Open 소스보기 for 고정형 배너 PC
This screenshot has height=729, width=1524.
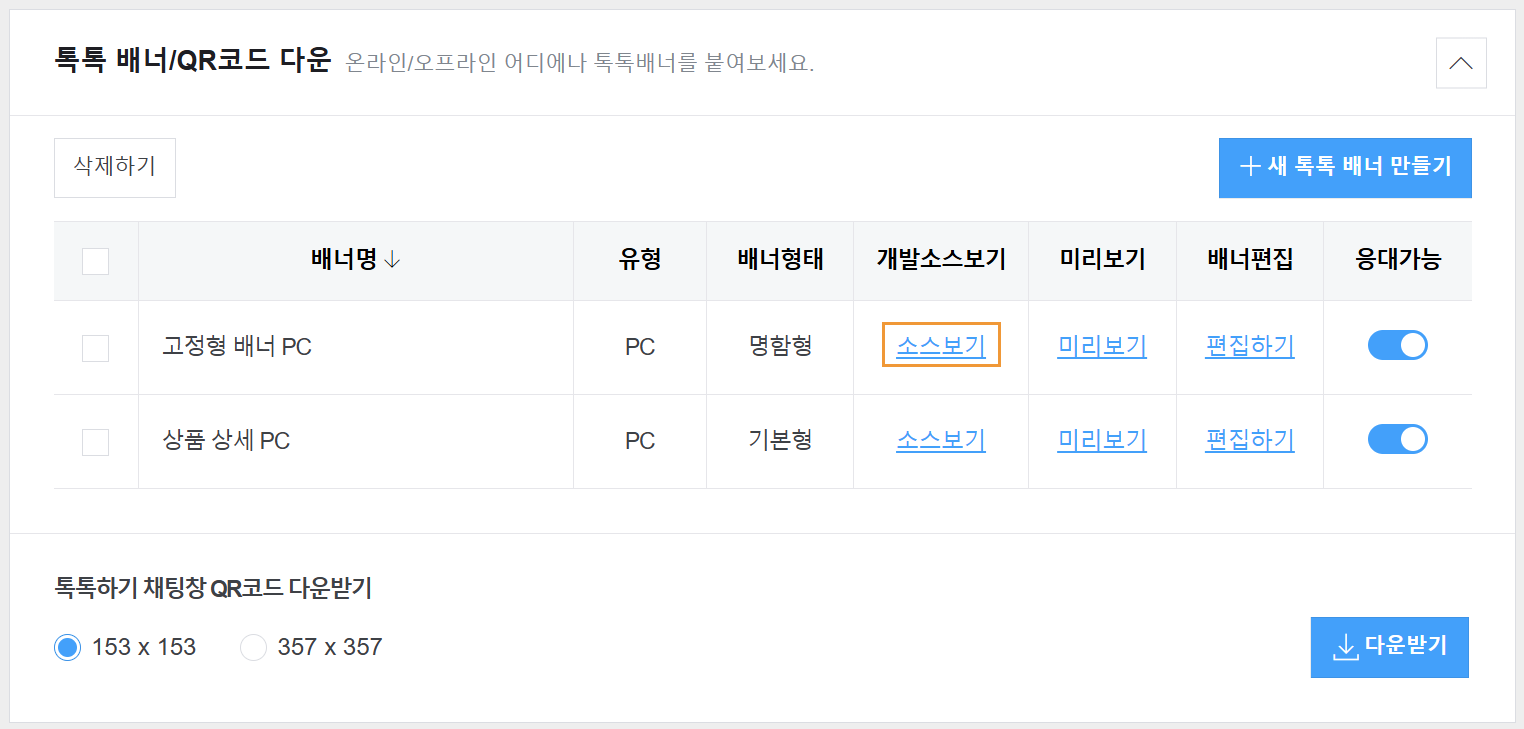940,346
